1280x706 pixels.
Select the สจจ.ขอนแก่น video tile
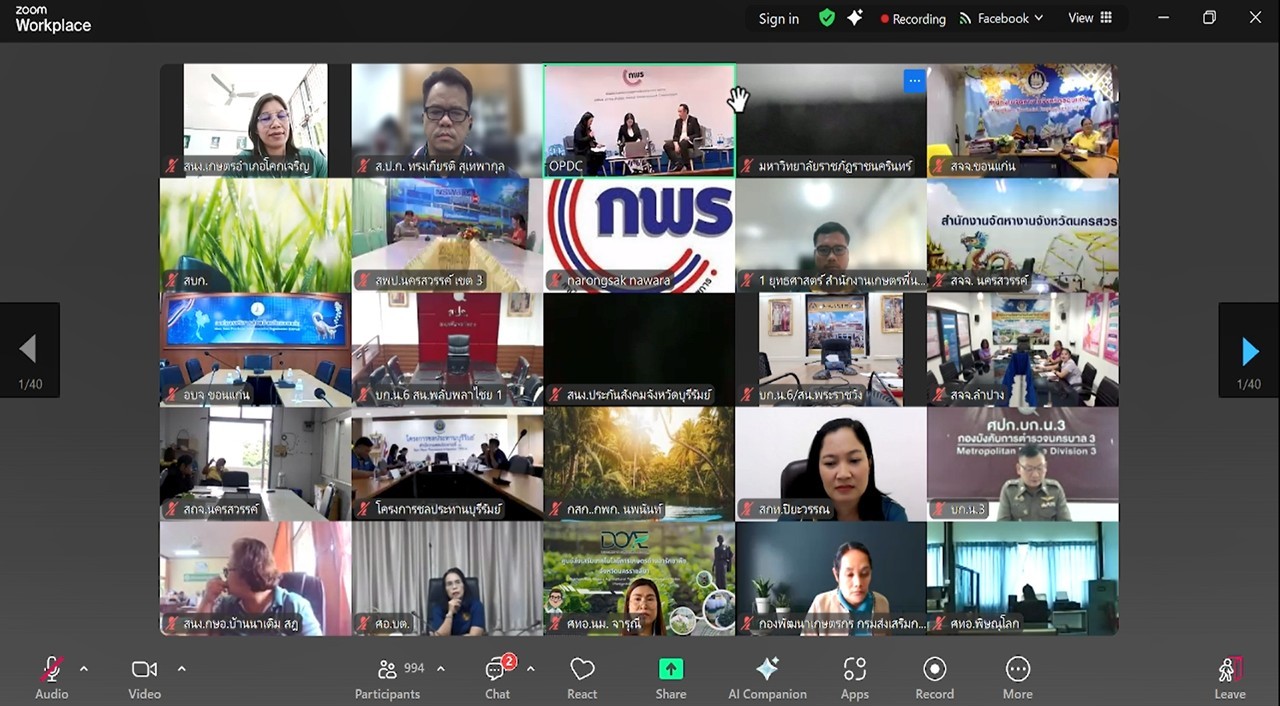(x=1022, y=121)
